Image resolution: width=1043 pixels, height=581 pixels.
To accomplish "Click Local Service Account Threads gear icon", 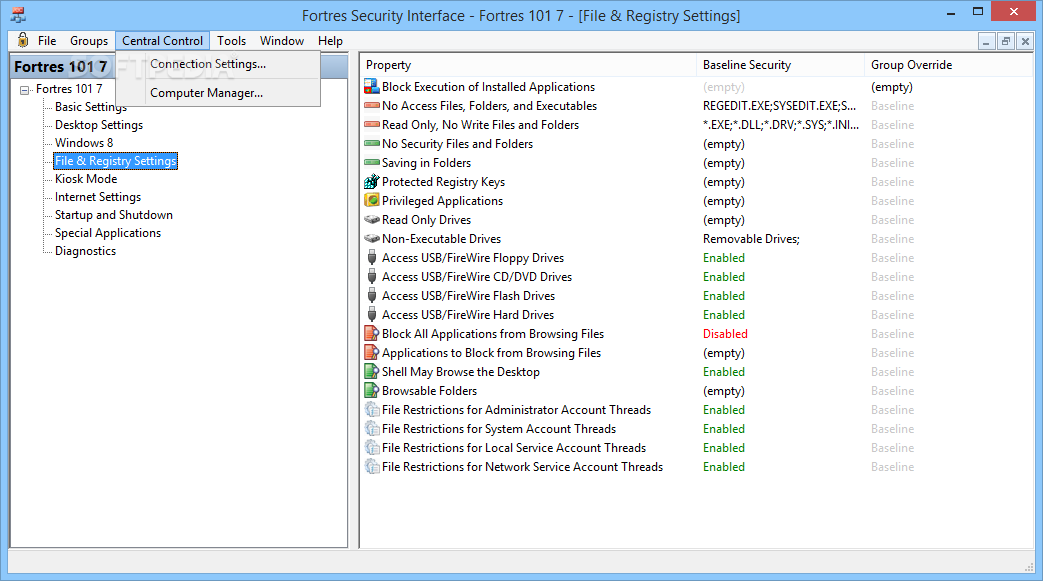I will pyautogui.click(x=372, y=447).
